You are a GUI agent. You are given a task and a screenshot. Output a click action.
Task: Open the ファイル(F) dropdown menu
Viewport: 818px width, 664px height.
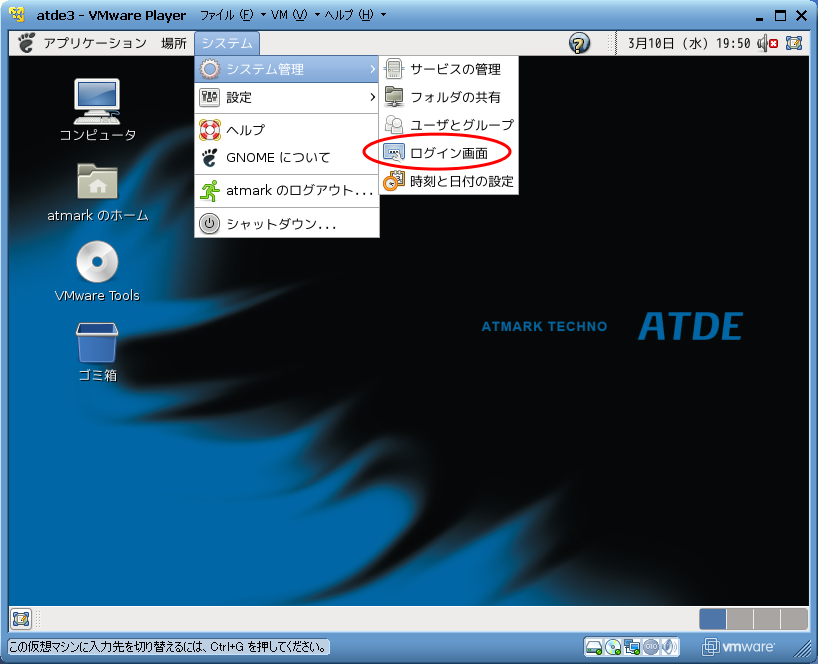click(233, 15)
